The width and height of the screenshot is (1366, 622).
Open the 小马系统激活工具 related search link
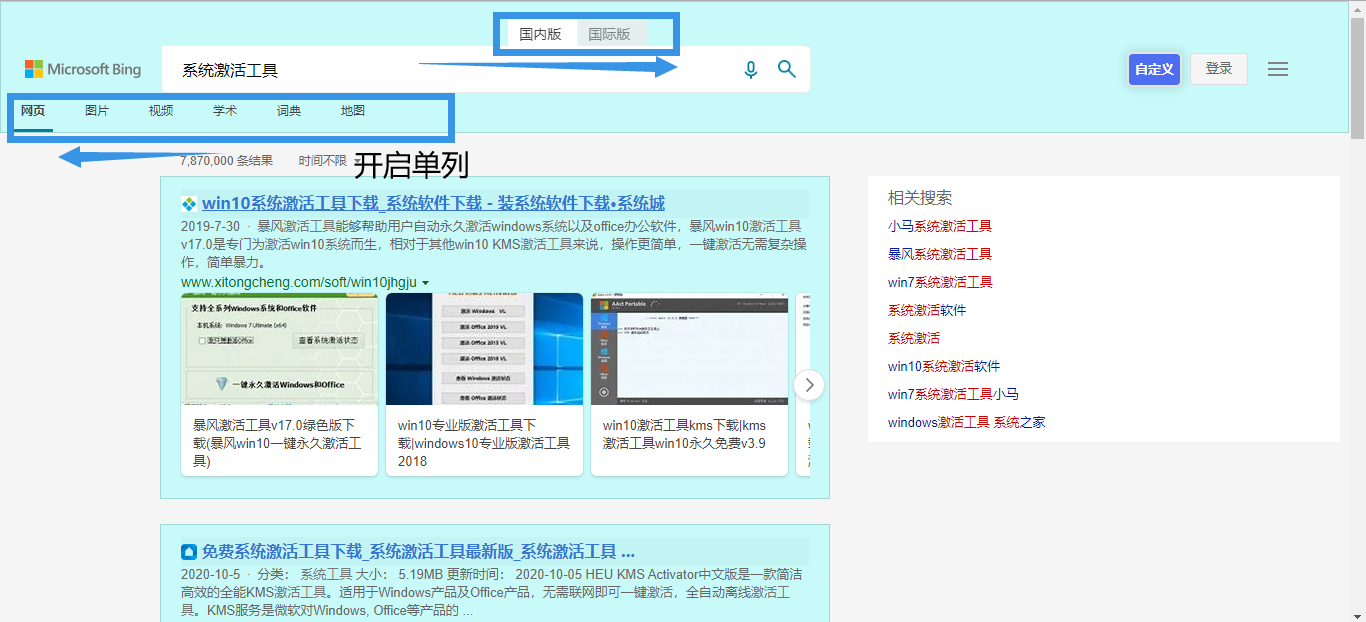(x=941, y=225)
